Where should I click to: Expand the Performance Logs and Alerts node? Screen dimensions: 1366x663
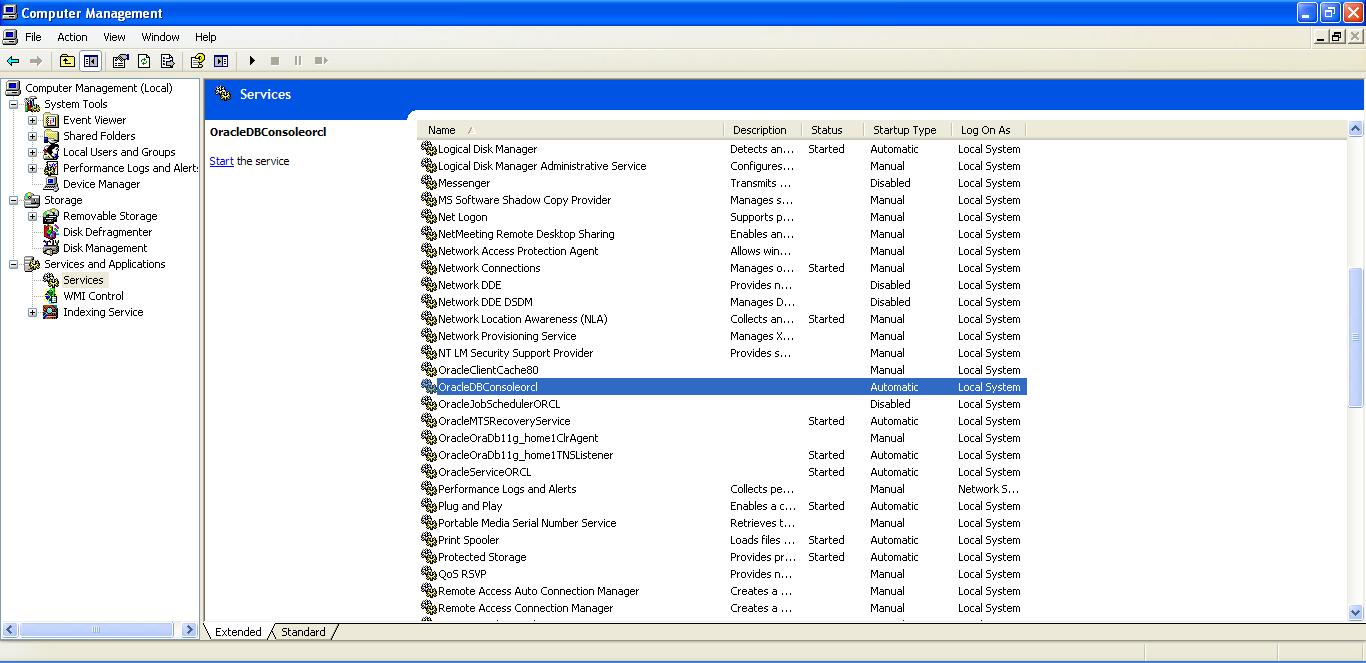(33, 168)
